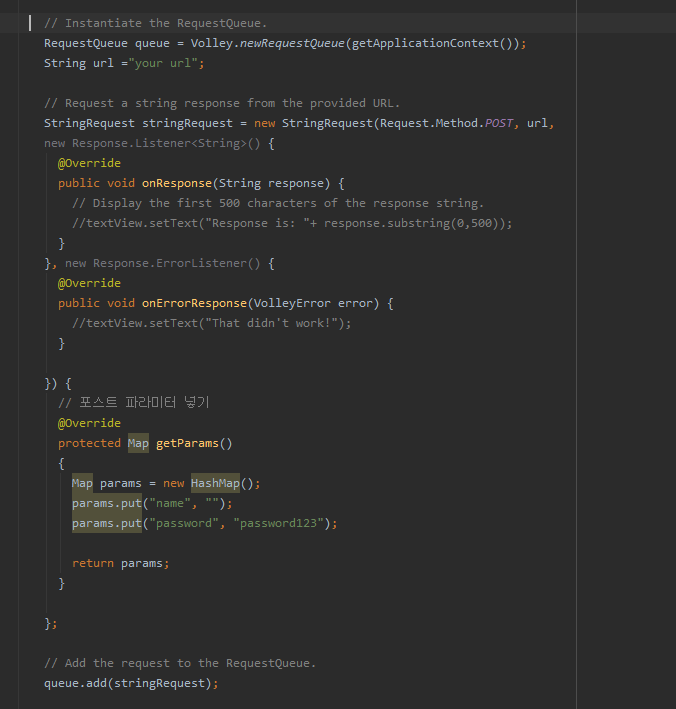Click the italic newRequestQueue method call
Viewport: 676px width, 709px height.
[292, 43]
